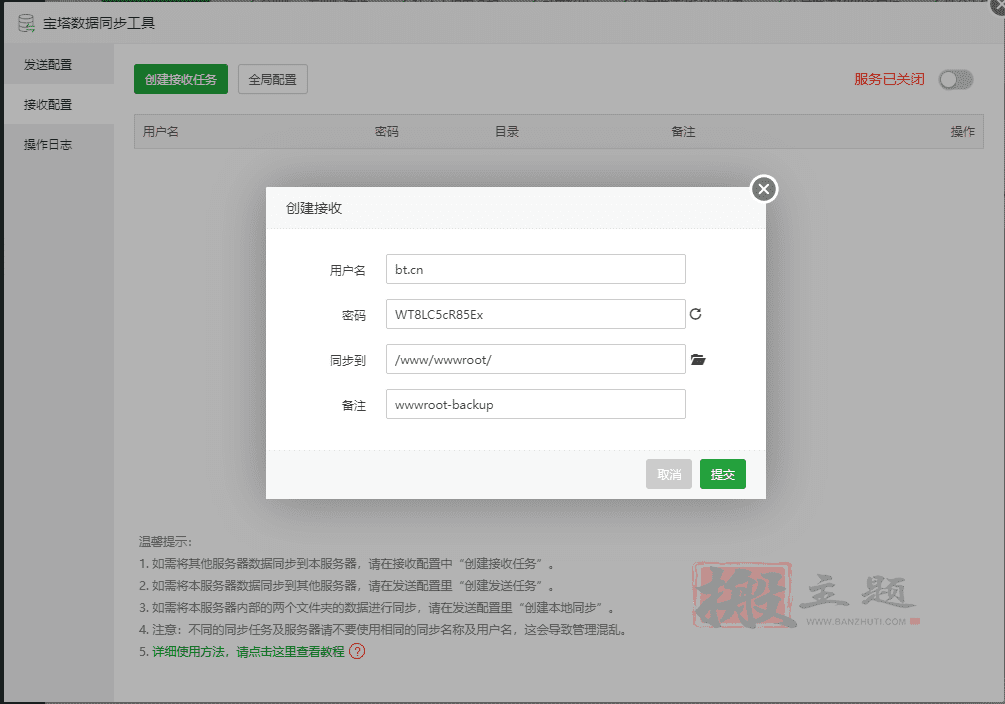Open the 全局配置 button
This screenshot has height=704, width=1005.
click(x=272, y=79)
